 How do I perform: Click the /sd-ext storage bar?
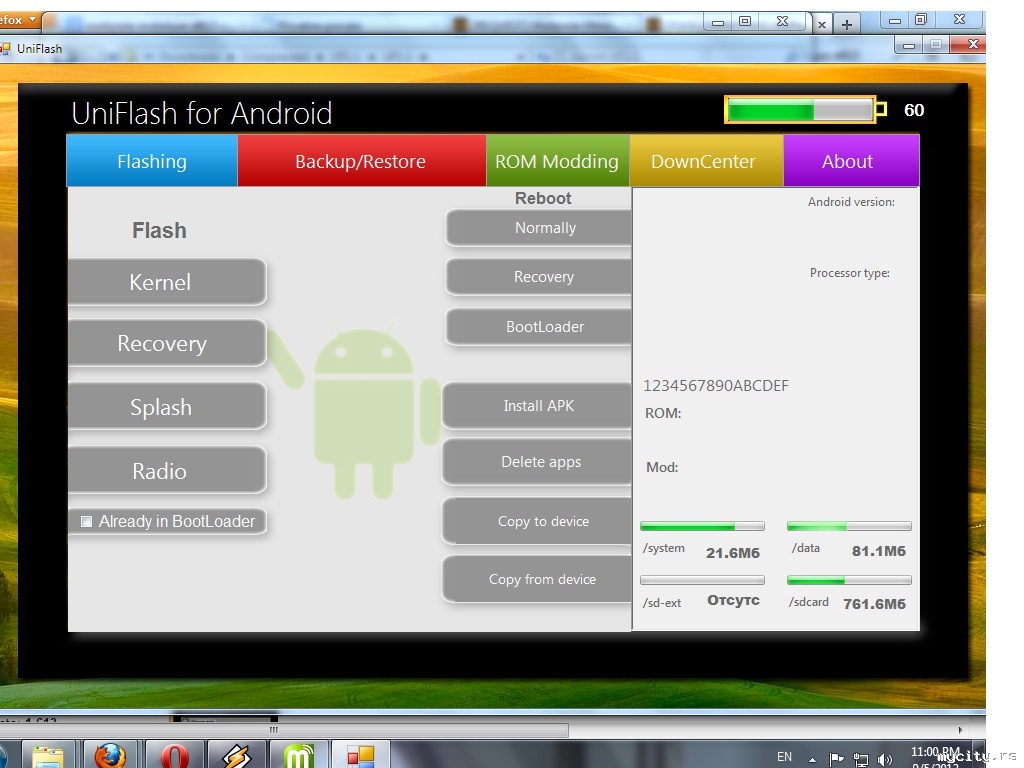point(702,580)
